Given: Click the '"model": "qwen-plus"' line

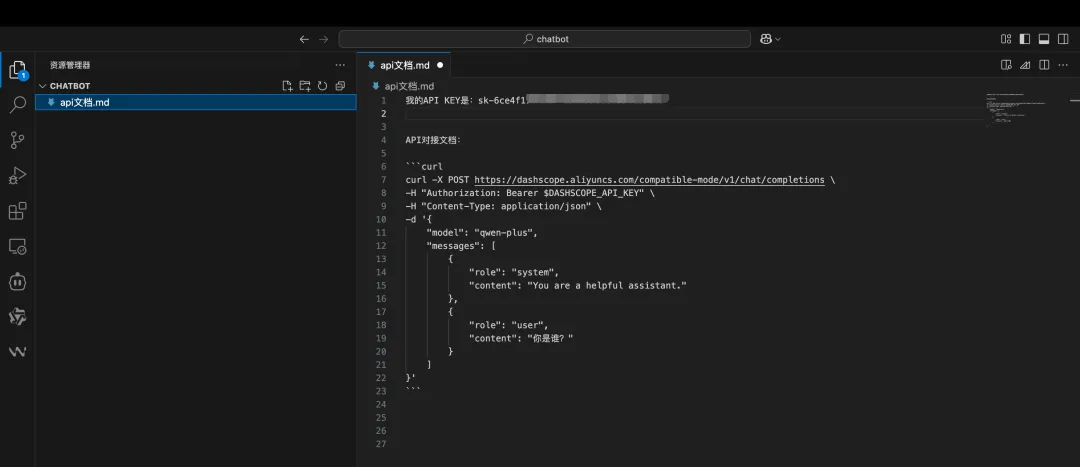Looking at the screenshot, I should [481, 233].
